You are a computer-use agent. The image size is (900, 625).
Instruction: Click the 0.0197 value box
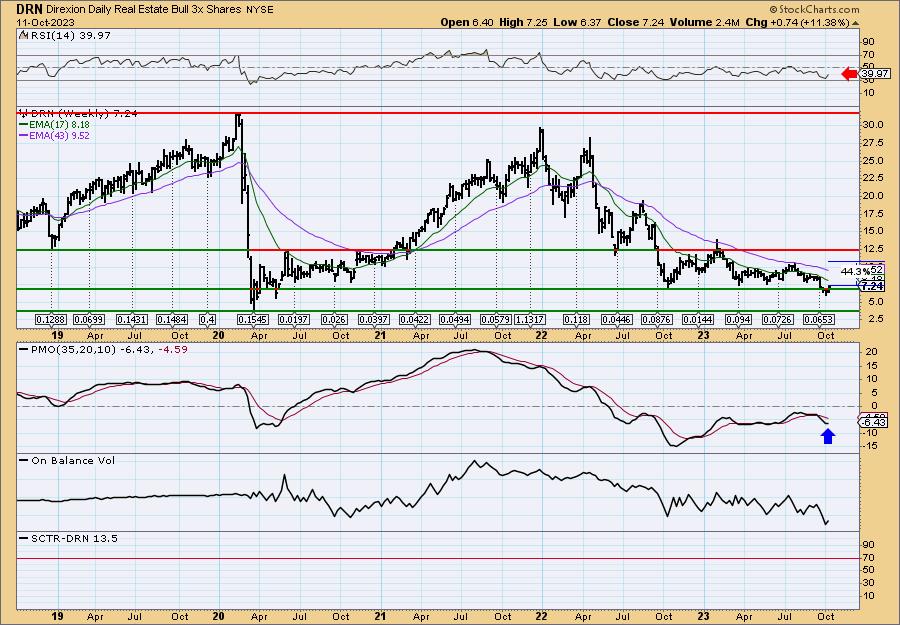pyautogui.click(x=293, y=319)
